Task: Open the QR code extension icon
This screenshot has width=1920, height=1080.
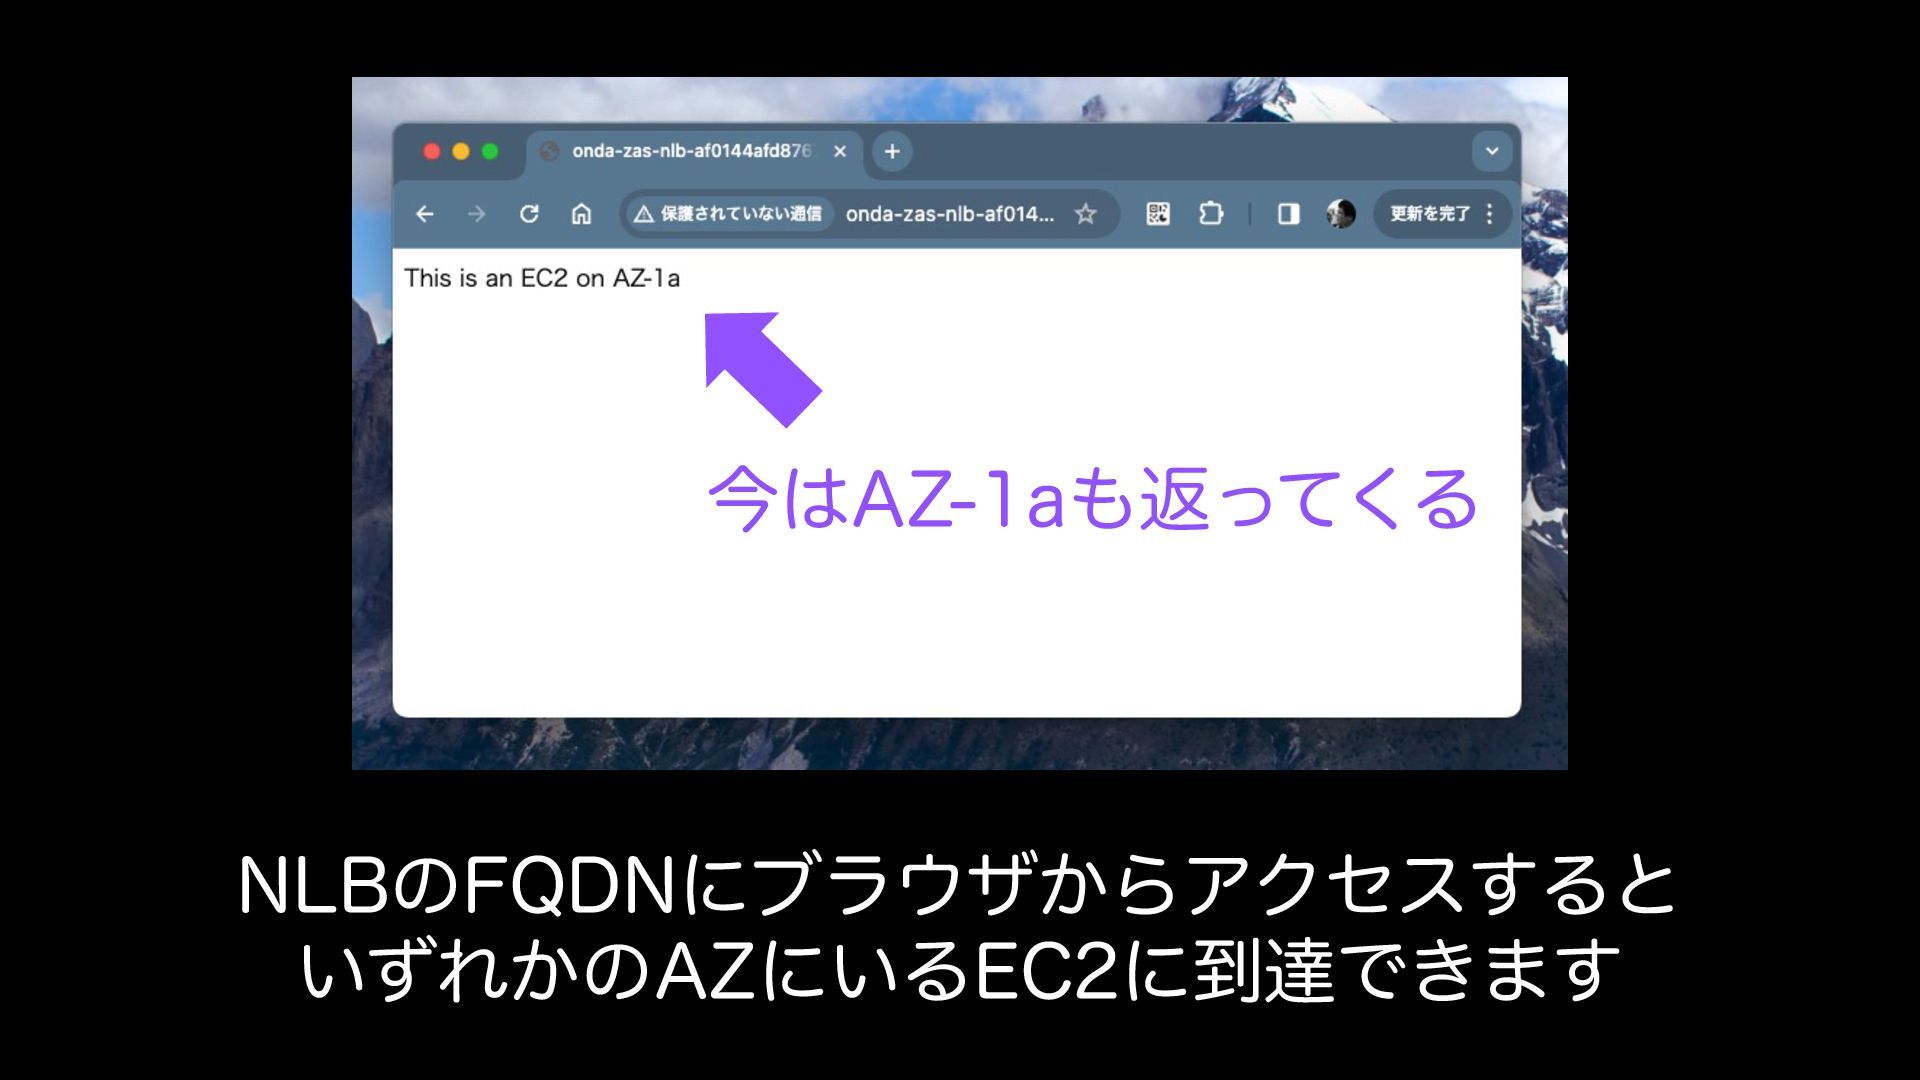Action: point(1158,214)
